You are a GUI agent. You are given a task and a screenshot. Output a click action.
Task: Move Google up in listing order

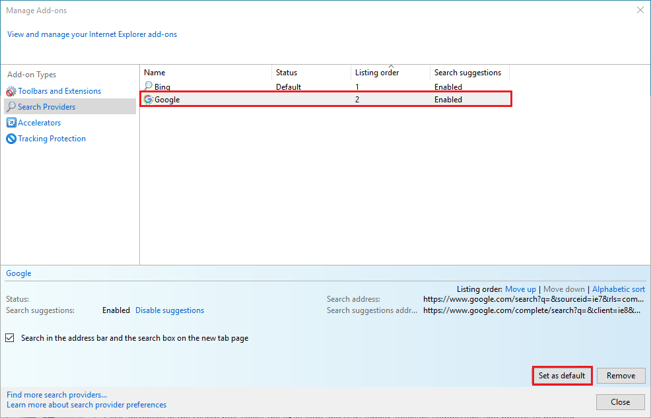coord(520,289)
